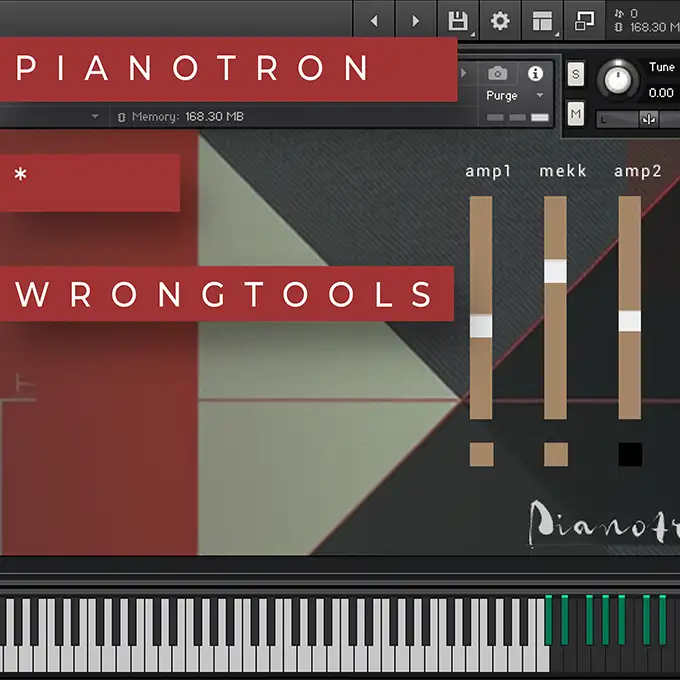Enable the black square under amp2

pyautogui.click(x=629, y=454)
